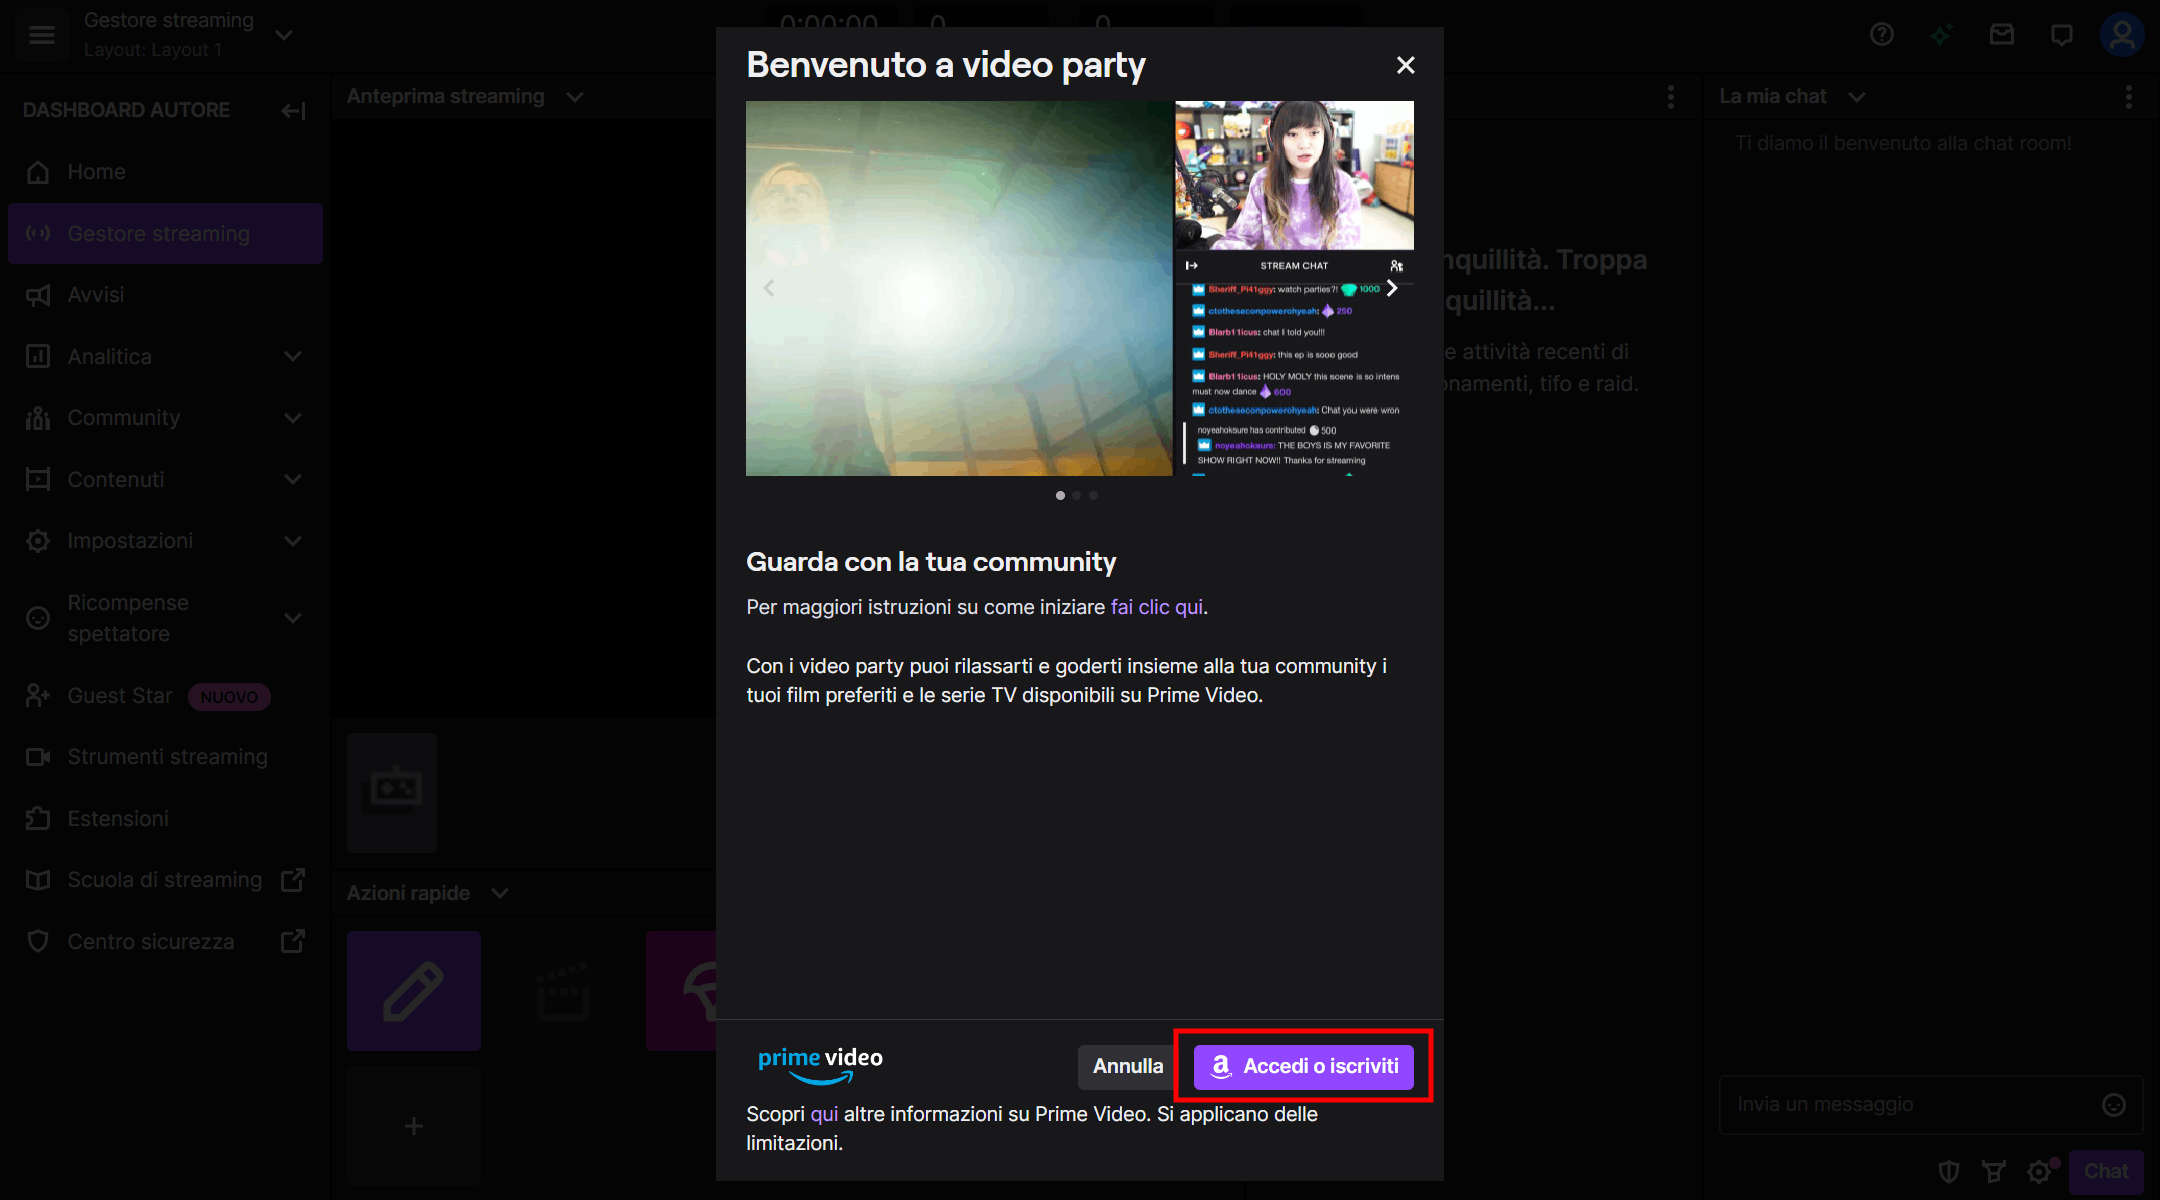
Task: Open the hamburger menu icon
Action: pyautogui.click(x=41, y=34)
